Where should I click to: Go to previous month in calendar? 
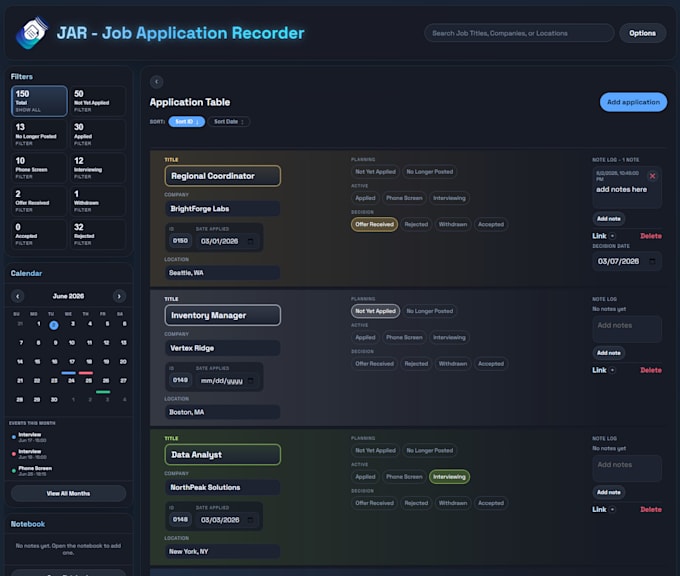[17, 296]
